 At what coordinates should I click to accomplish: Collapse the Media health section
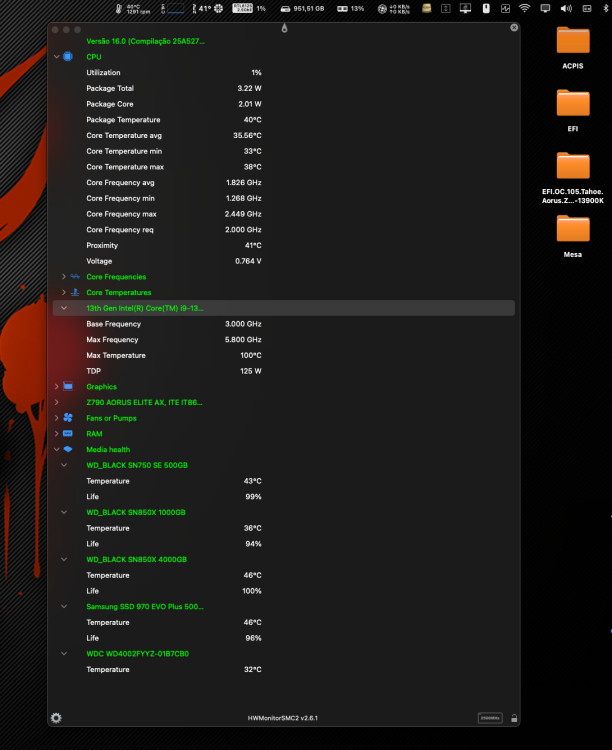56,449
